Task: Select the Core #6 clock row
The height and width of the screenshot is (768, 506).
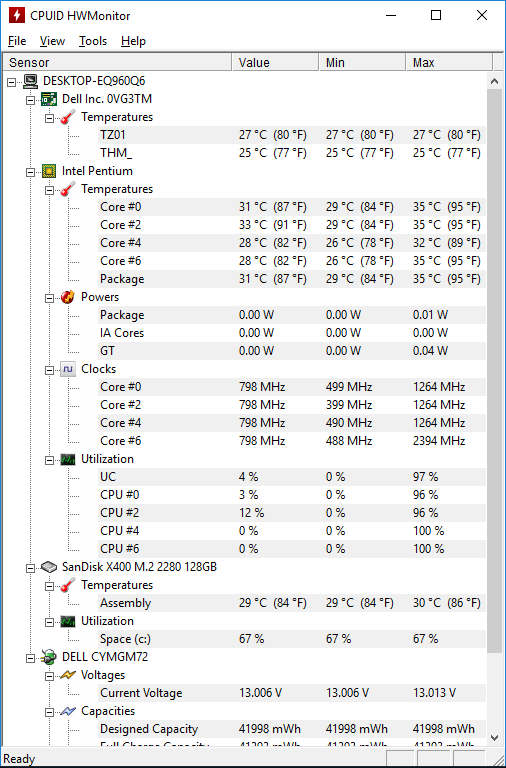Action: pyautogui.click(x=291, y=441)
